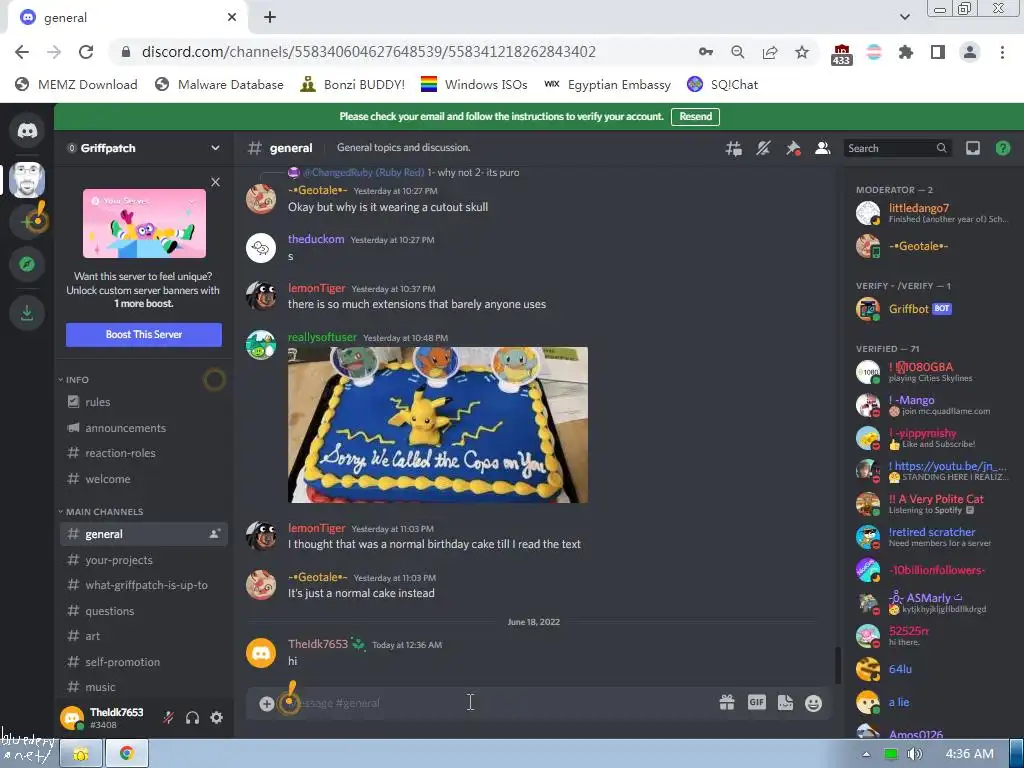Click Add a Server plus icon
Image resolution: width=1024 pixels, height=768 pixels.
[x=27, y=221]
